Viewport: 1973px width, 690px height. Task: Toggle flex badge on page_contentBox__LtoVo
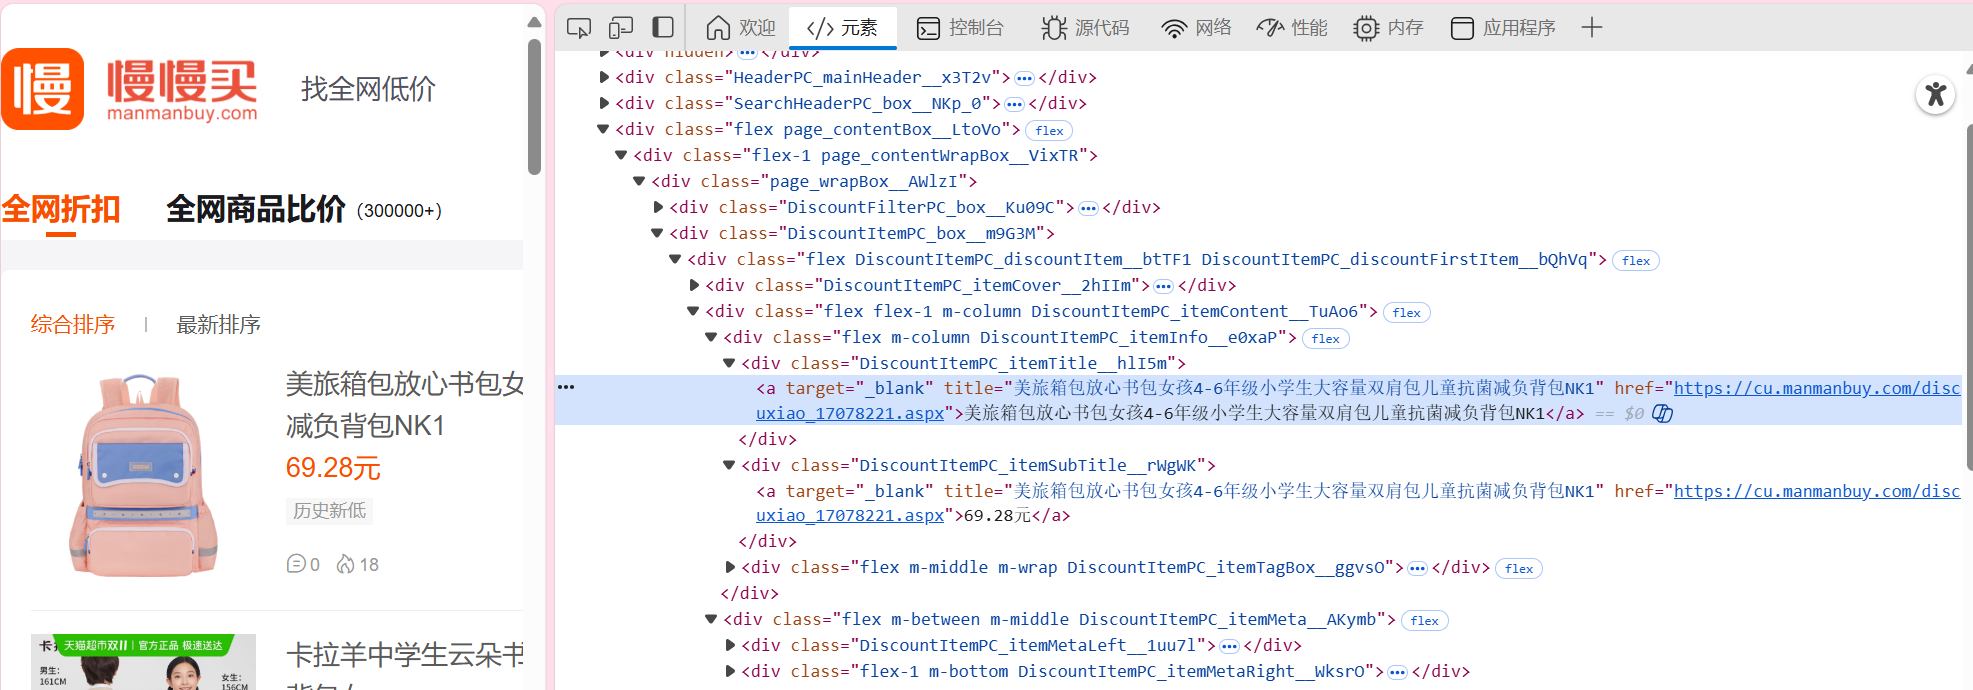pyautogui.click(x=1049, y=131)
